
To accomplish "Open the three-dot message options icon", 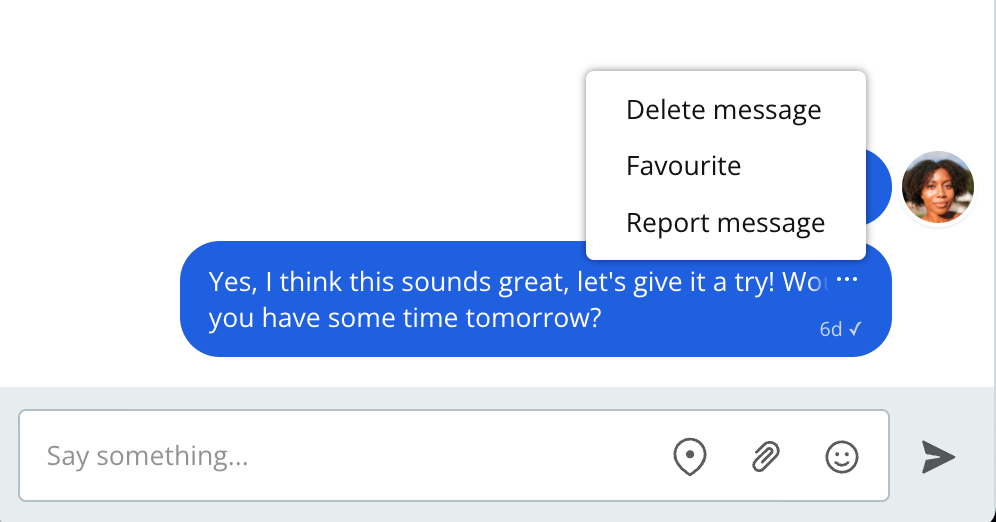I will 847,279.
